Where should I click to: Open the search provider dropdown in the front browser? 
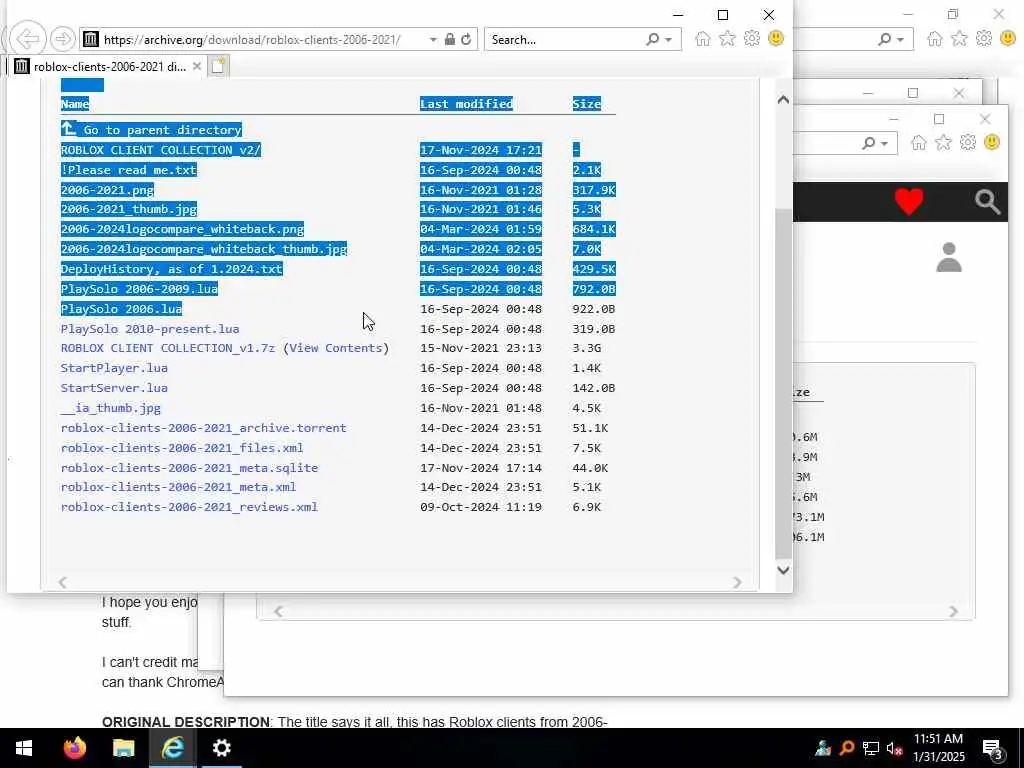(669, 40)
